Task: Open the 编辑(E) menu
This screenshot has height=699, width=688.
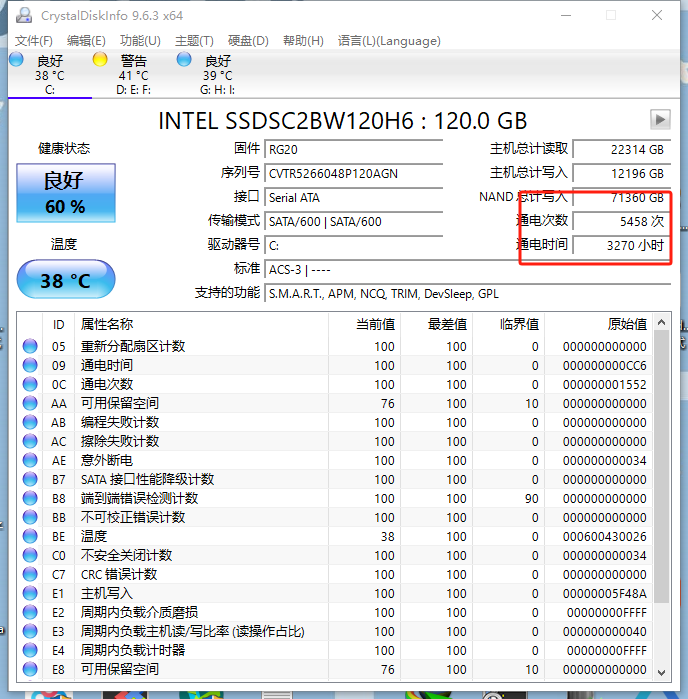Action: point(86,41)
